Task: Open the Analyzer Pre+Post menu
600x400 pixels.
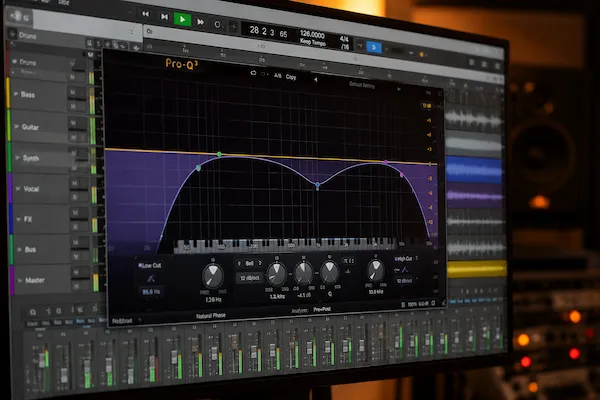Action: (321, 309)
